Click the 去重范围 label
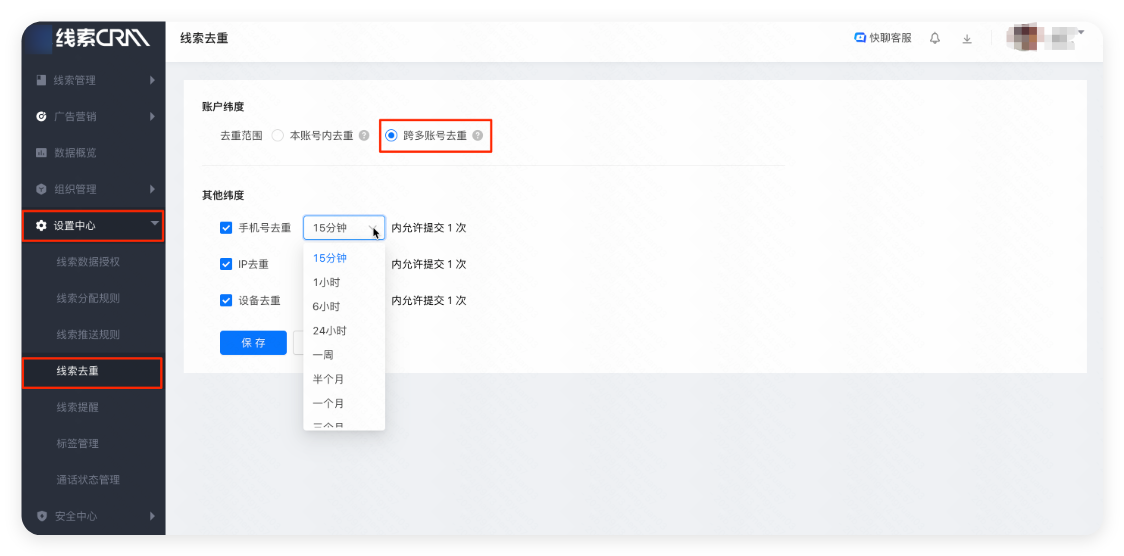This screenshot has height=556, width=1124. 242,135
